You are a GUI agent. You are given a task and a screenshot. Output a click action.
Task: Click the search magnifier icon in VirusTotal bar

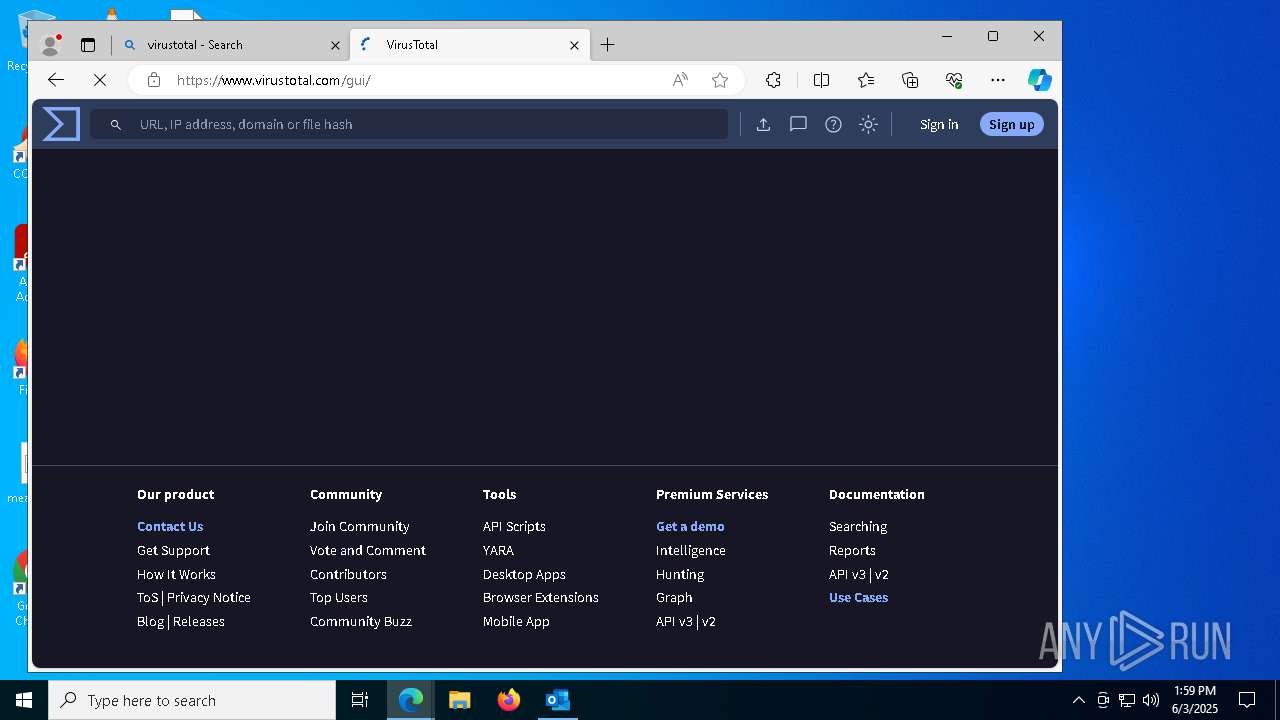(116, 125)
